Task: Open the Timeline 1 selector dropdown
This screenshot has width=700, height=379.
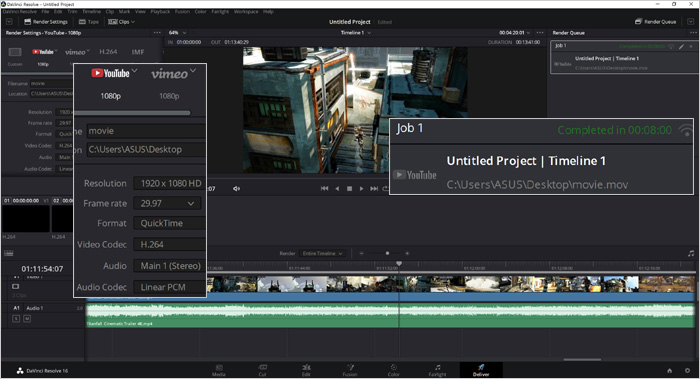Action: (x=356, y=33)
